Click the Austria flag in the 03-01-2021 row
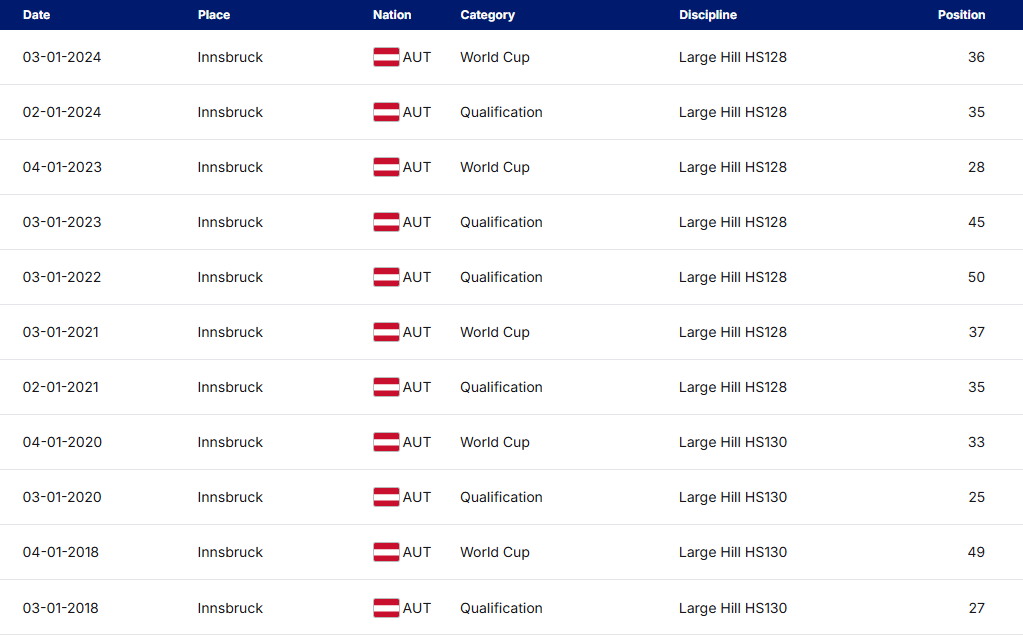The height and width of the screenshot is (635, 1023). coord(386,332)
